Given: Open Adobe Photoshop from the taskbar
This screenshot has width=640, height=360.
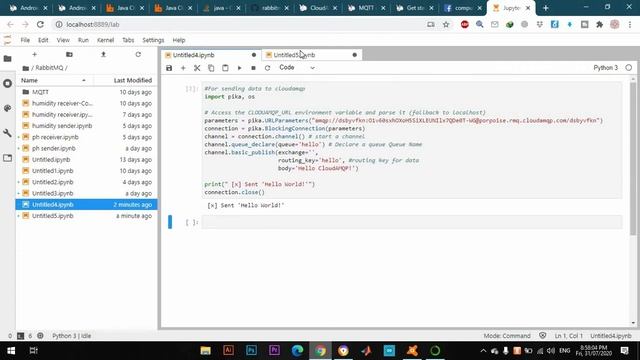Looking at the screenshot, I should click(x=251, y=351).
